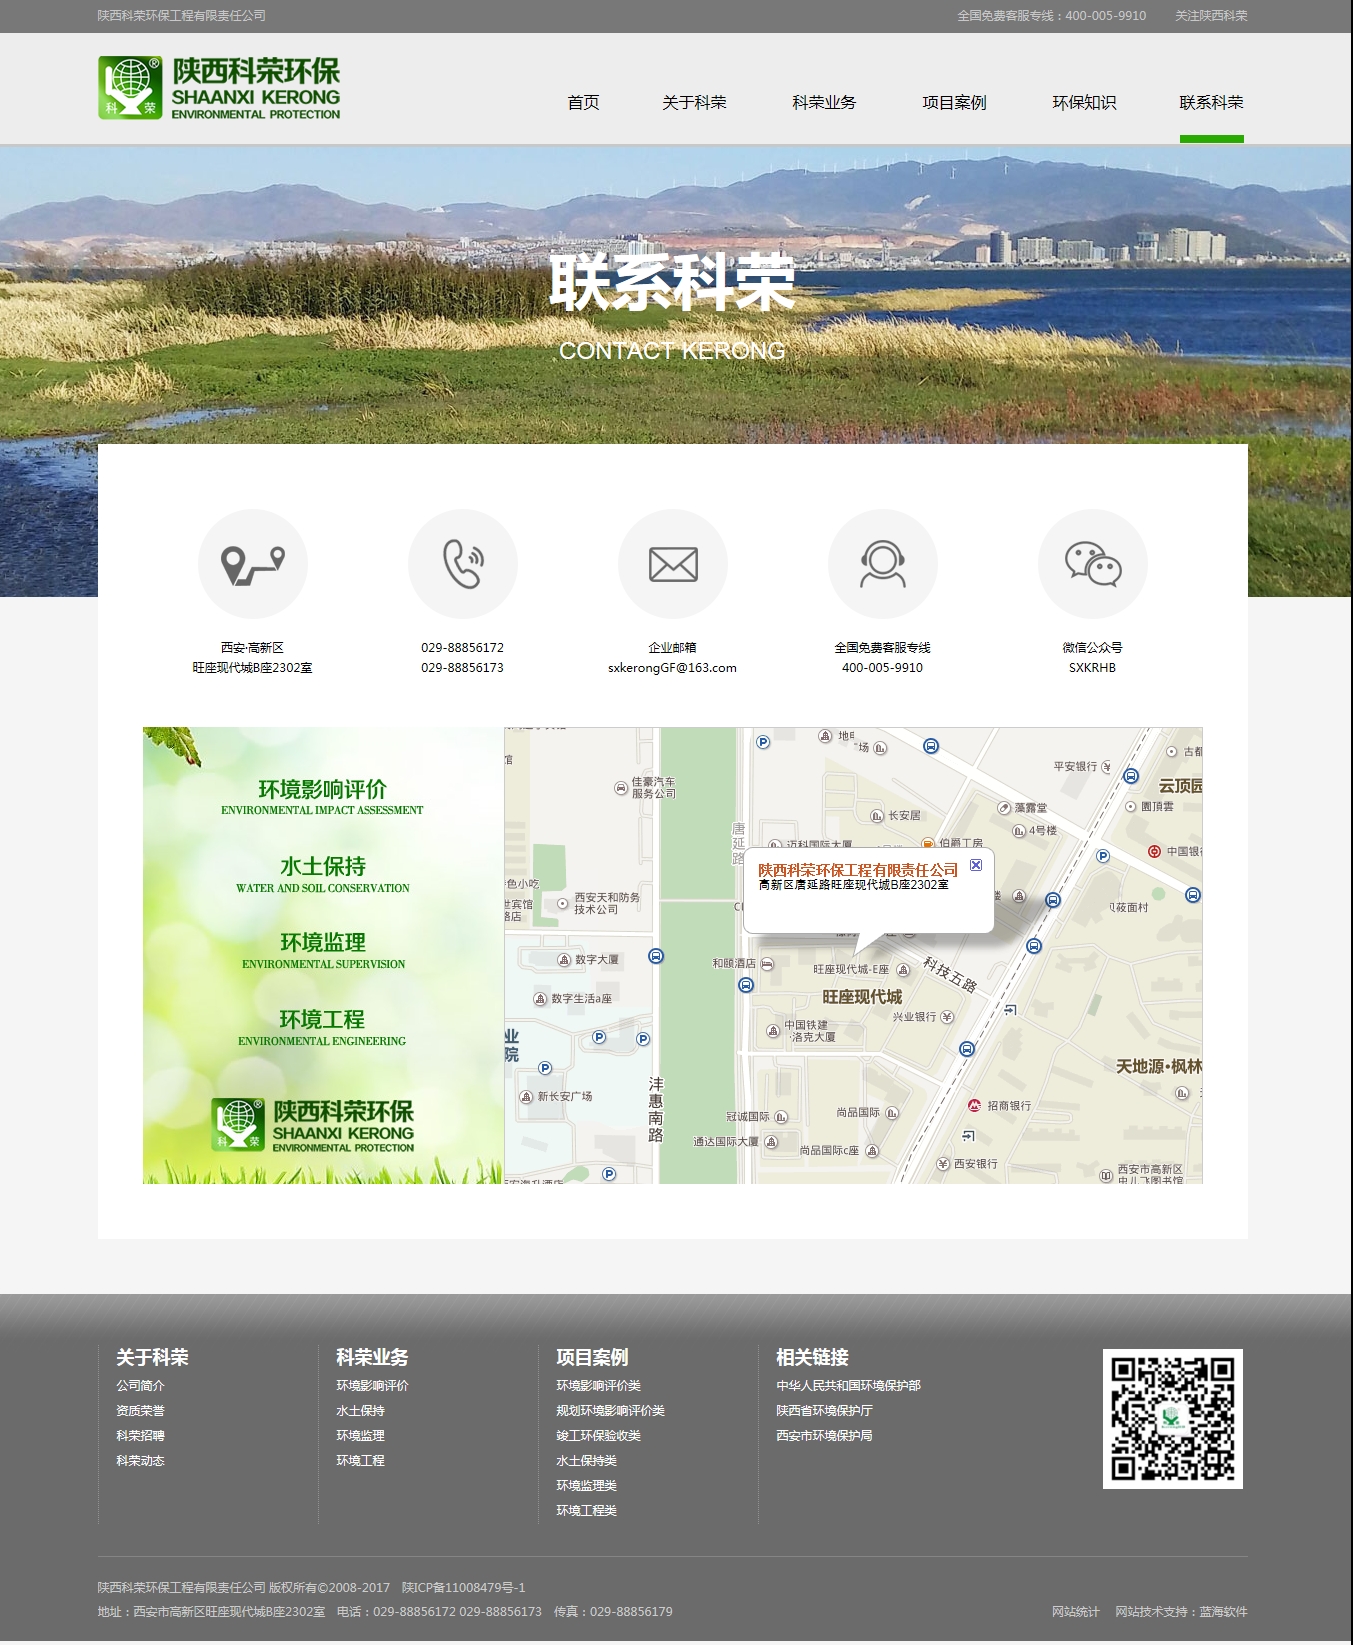Viewport: 1353px width, 1645px height.
Task: Click the company name in map popup
Action: coord(858,870)
